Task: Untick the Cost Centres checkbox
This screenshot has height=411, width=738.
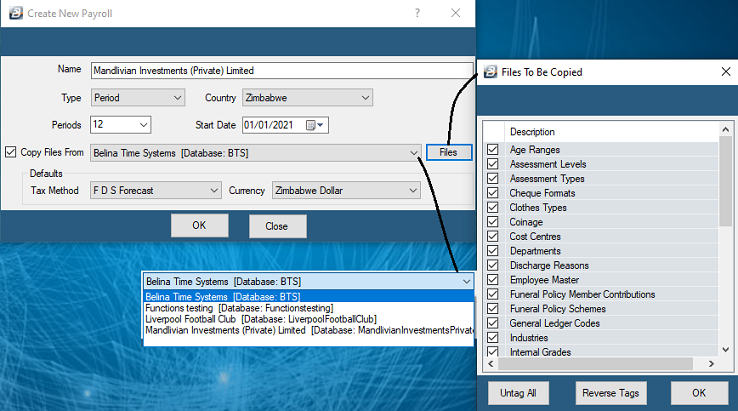Action: [493, 236]
